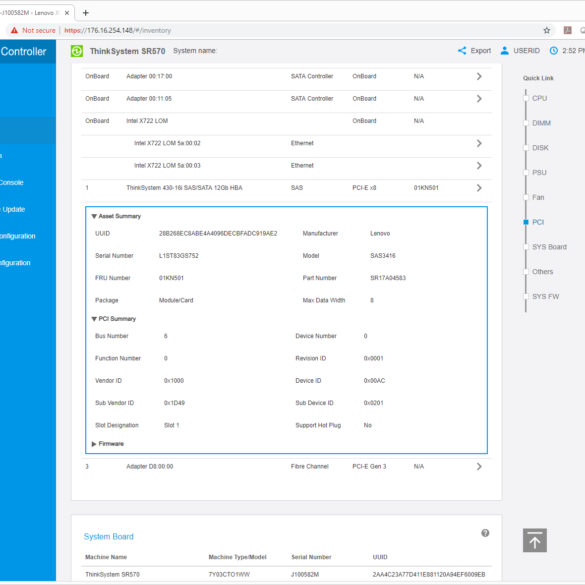Click the Model value SAS3416

383,256
